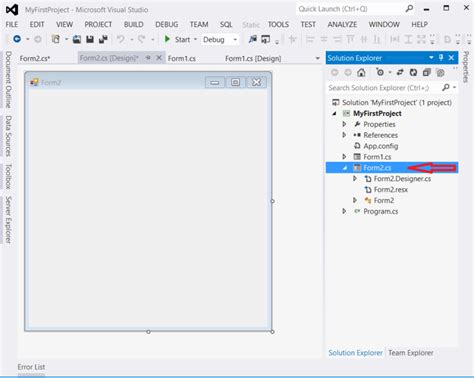The image size is (474, 378).
Task: Open the Data Sources side tab
Action: (8, 136)
